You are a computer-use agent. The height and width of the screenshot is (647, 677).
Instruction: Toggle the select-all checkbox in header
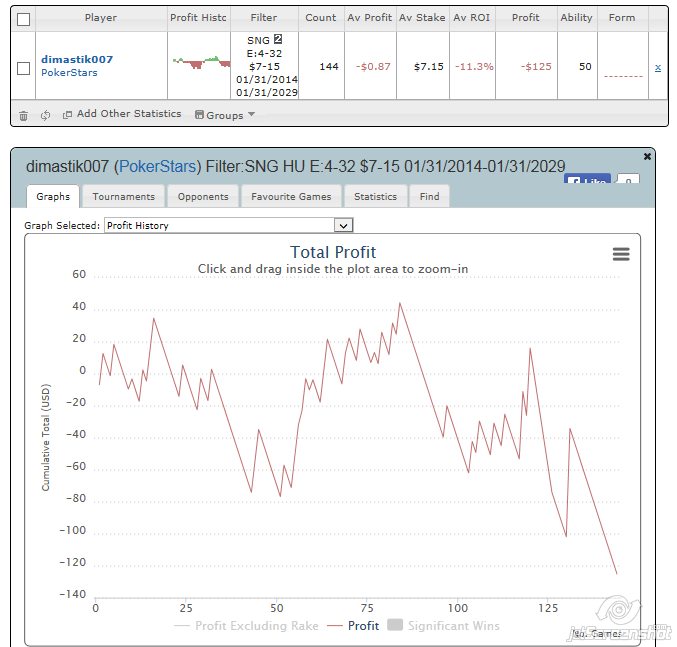24,18
